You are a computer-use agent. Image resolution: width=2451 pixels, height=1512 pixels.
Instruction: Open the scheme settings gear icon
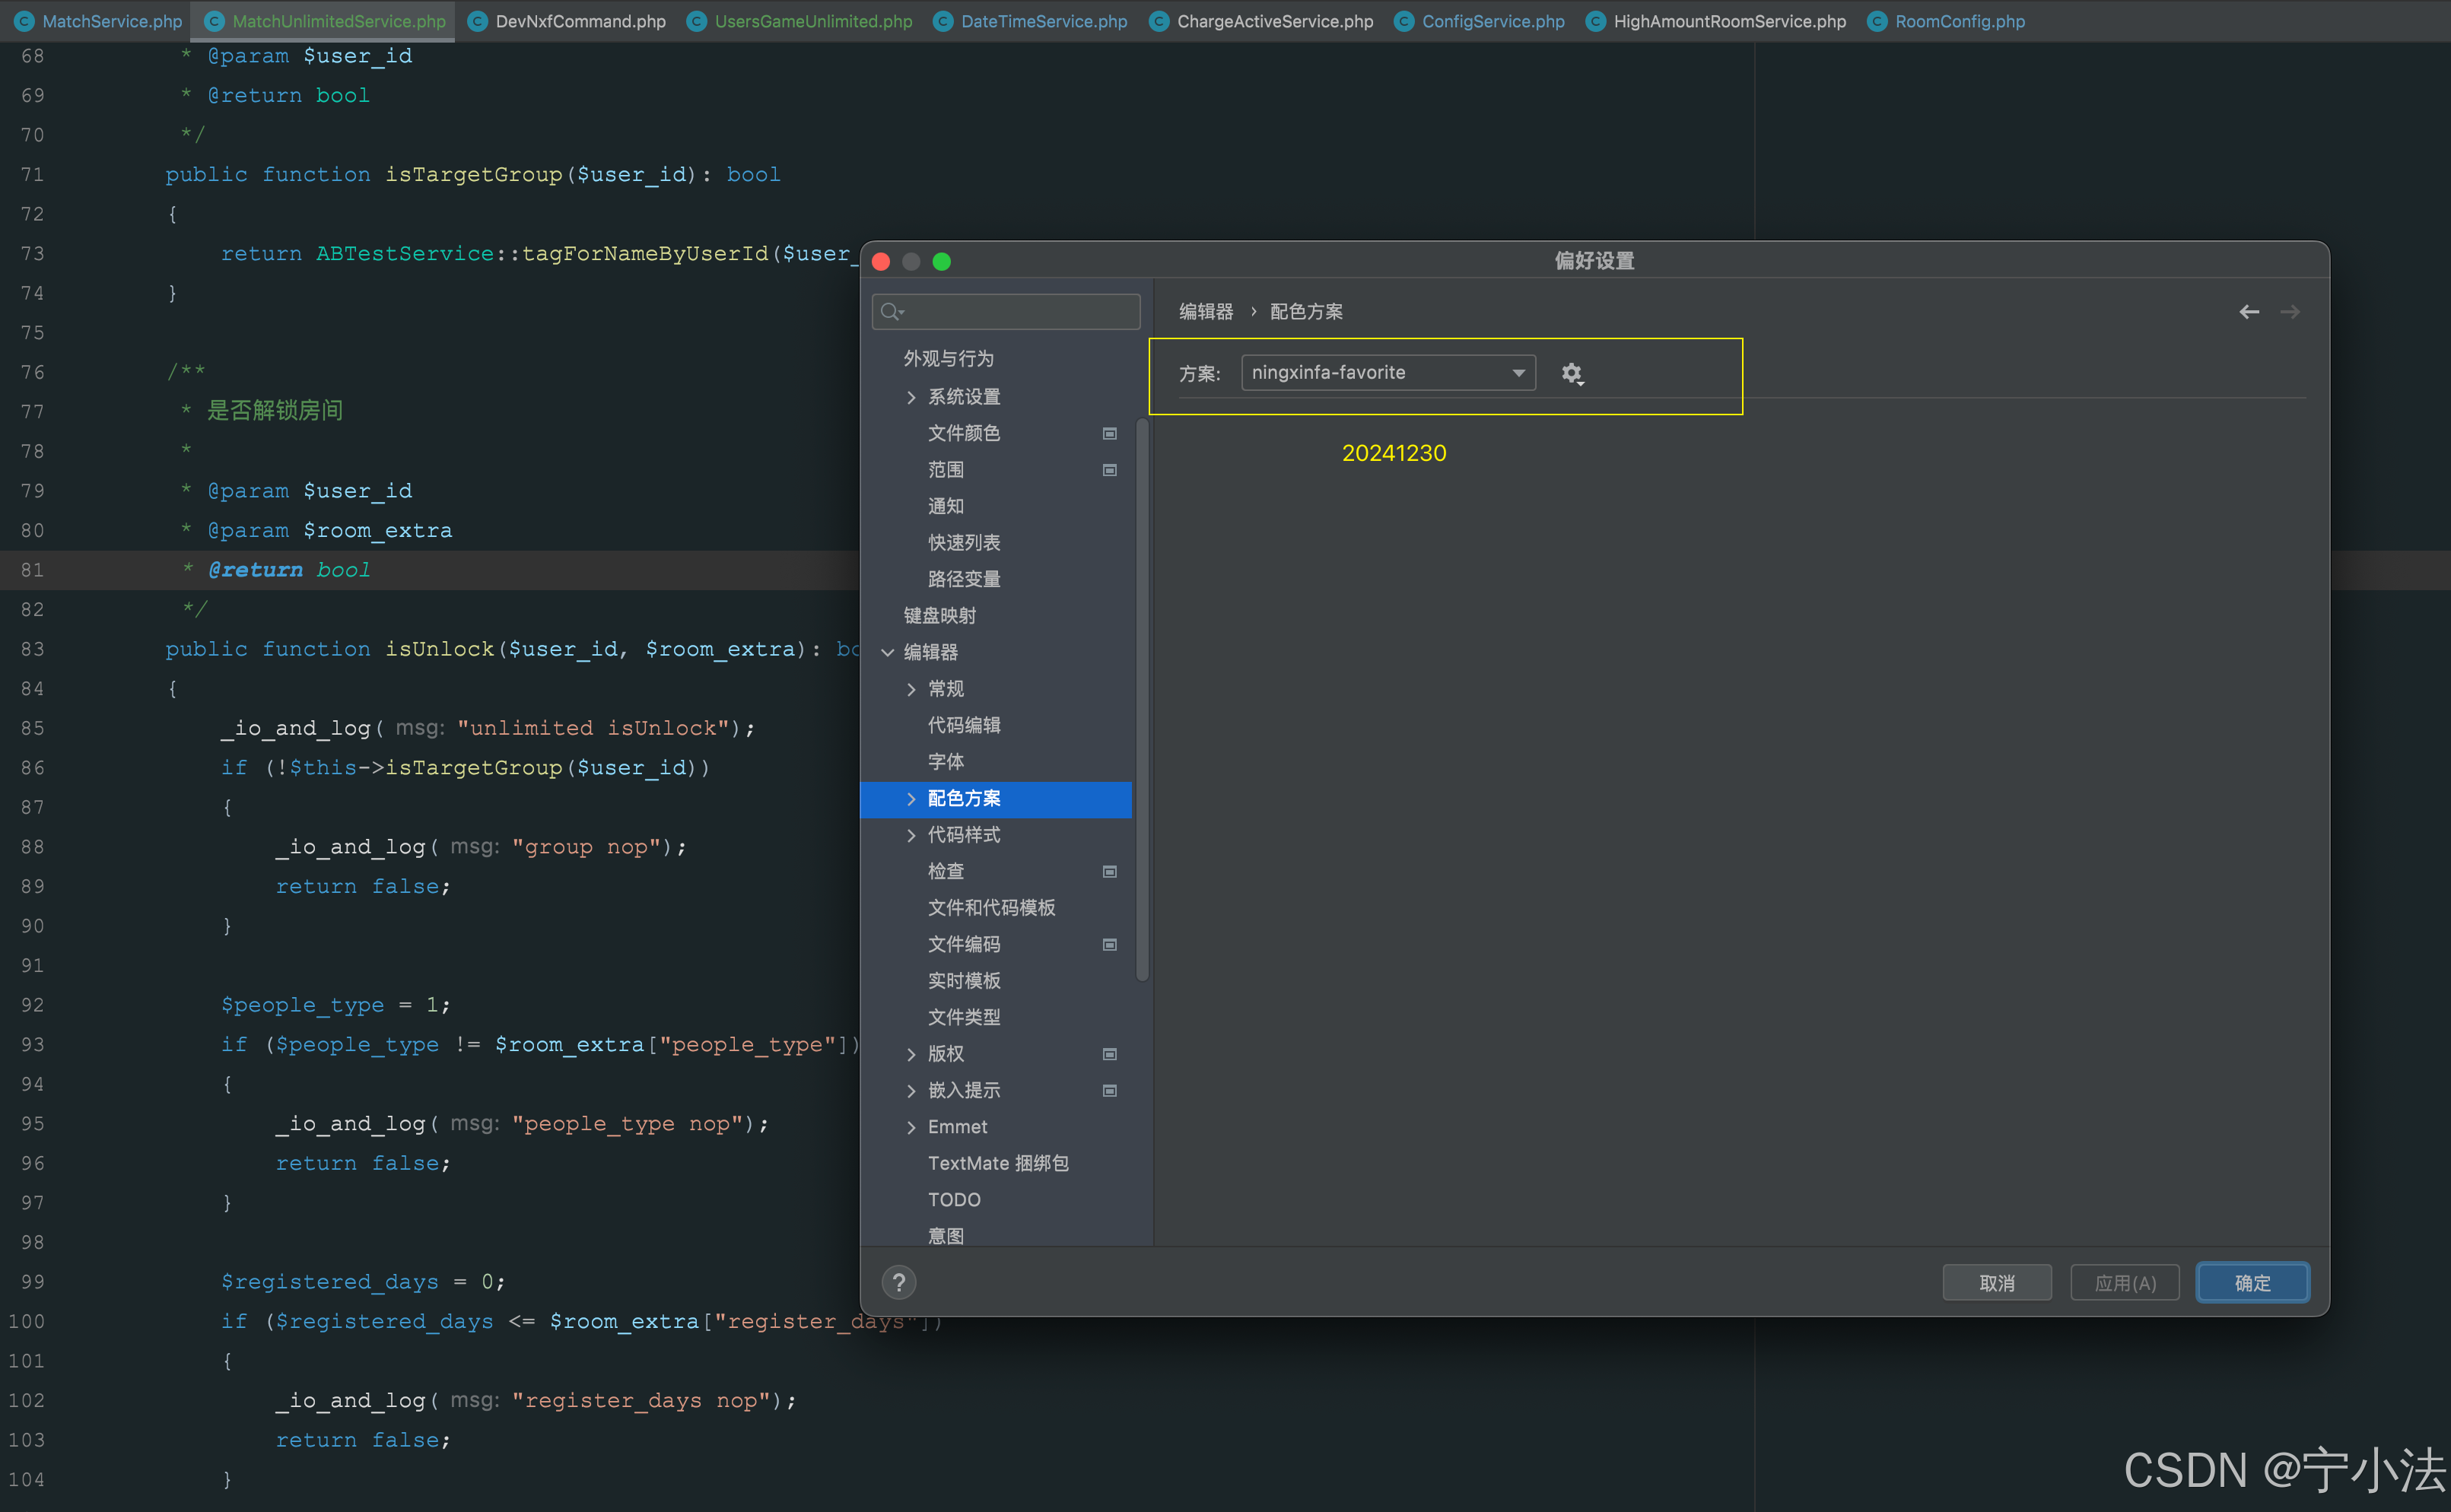tap(1572, 374)
